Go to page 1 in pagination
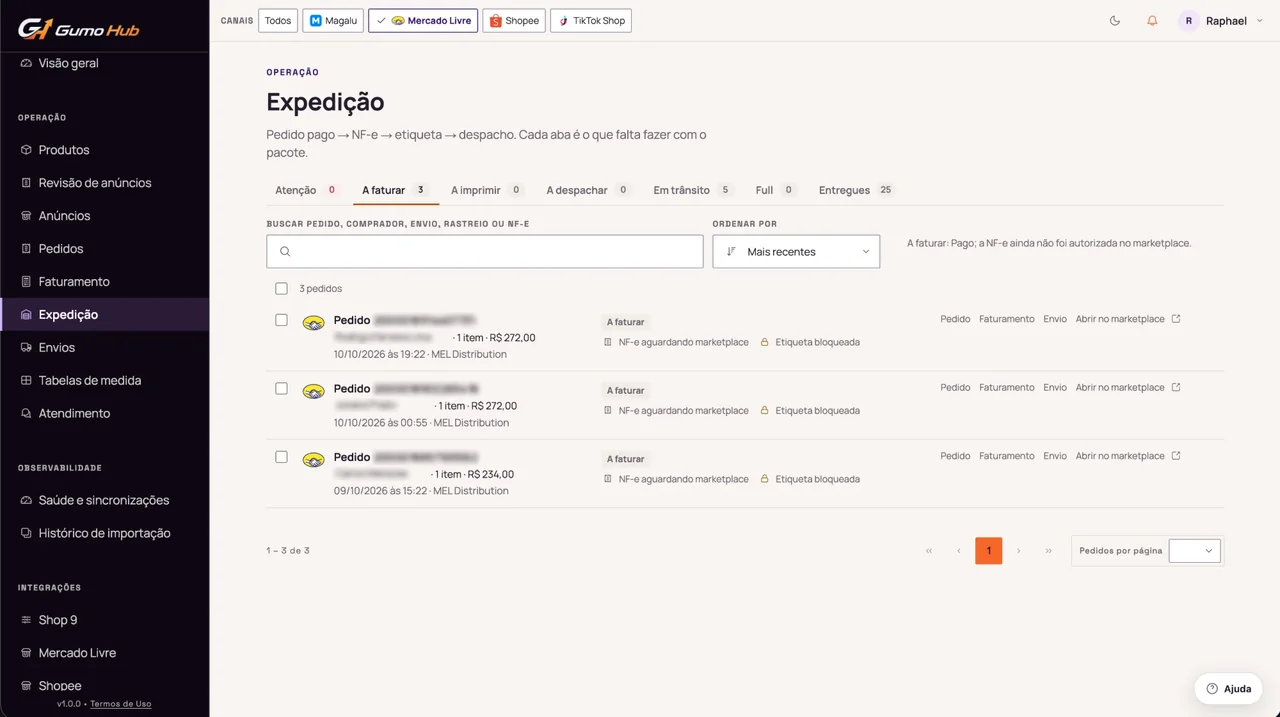 pos(988,551)
